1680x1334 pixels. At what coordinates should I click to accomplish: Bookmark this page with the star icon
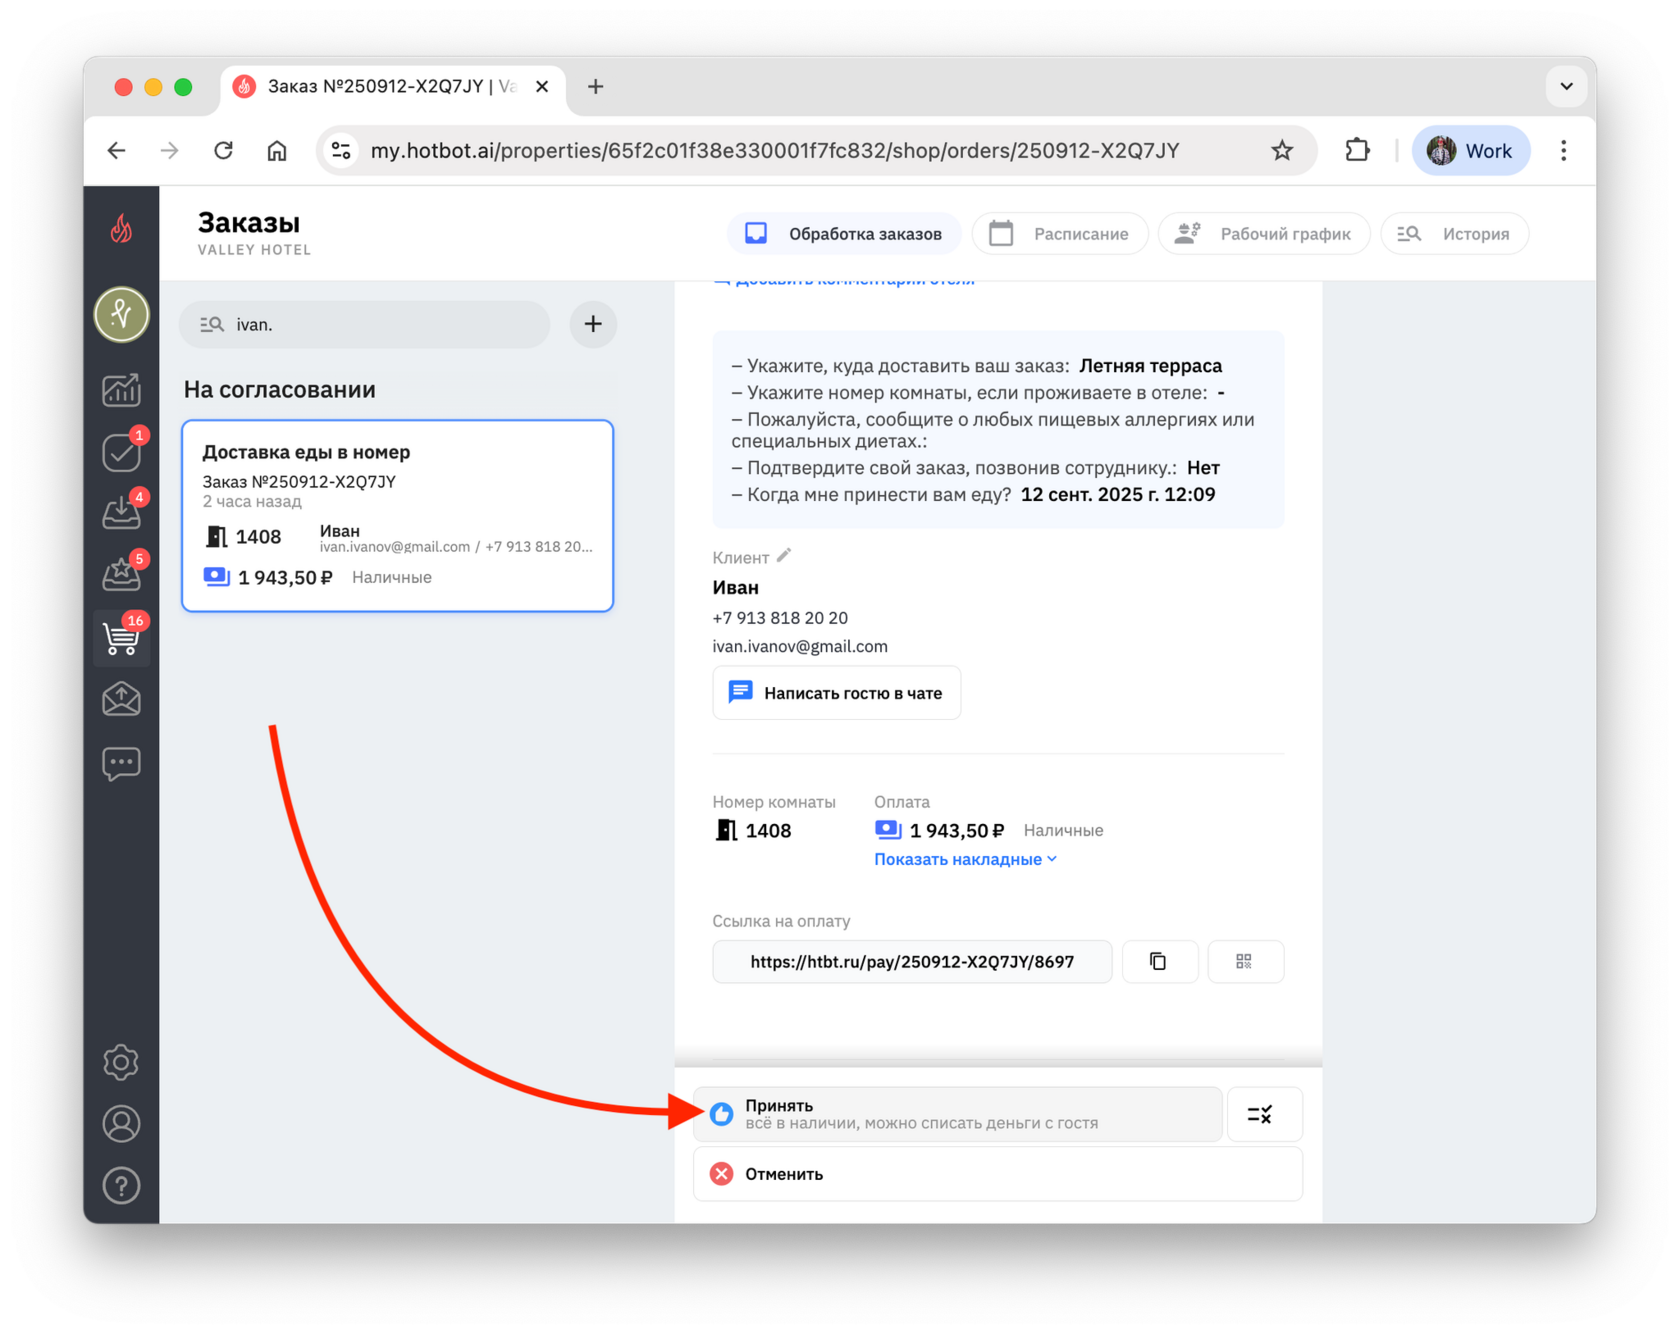tap(1282, 151)
